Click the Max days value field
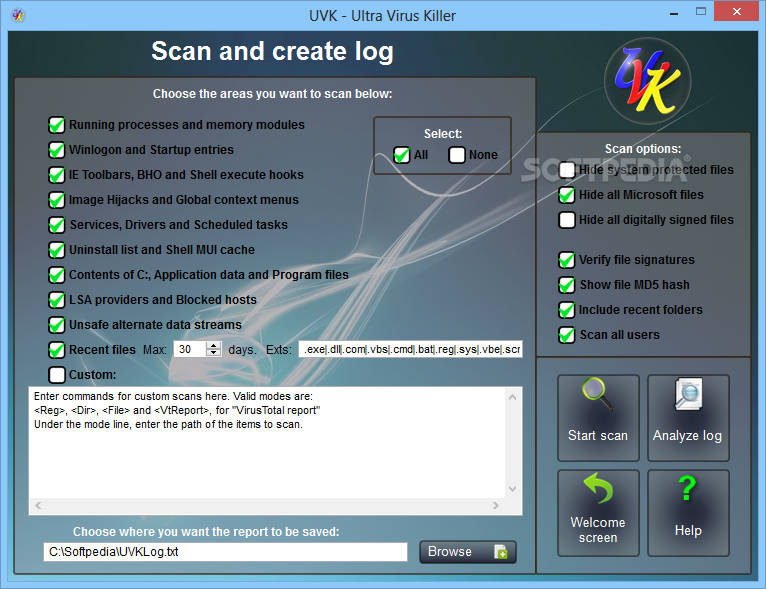The image size is (766, 589). pos(190,349)
